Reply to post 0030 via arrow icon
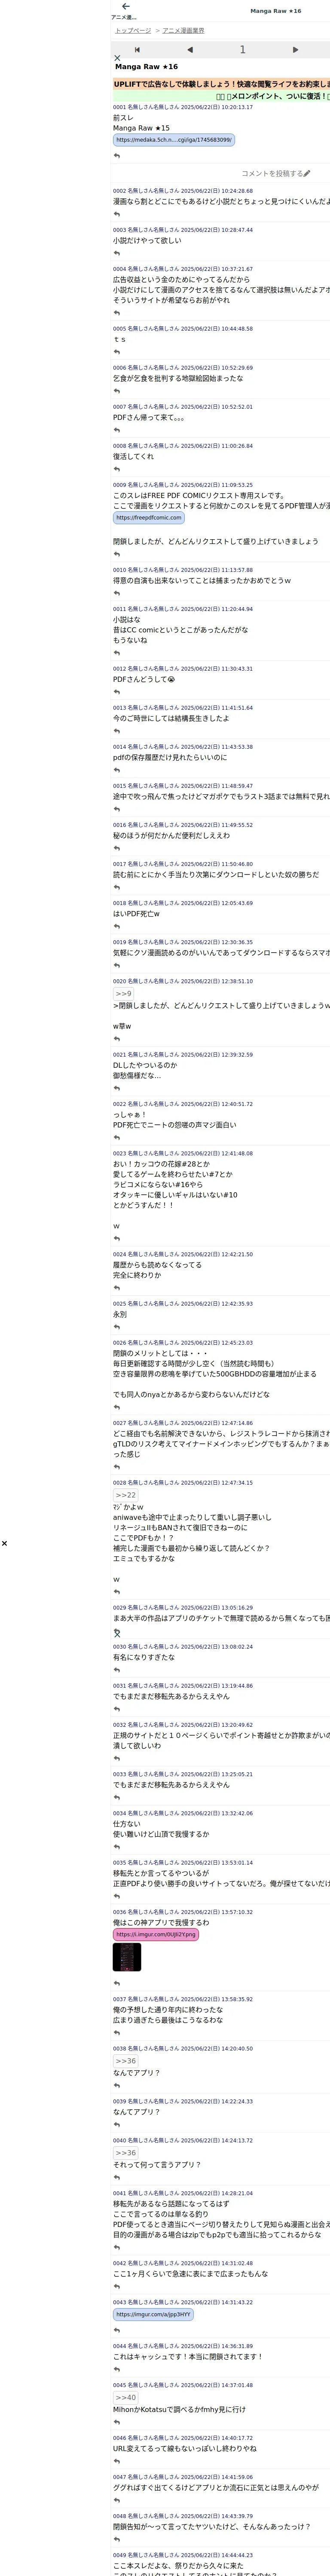The width and height of the screenshot is (330, 2576). point(116,1670)
